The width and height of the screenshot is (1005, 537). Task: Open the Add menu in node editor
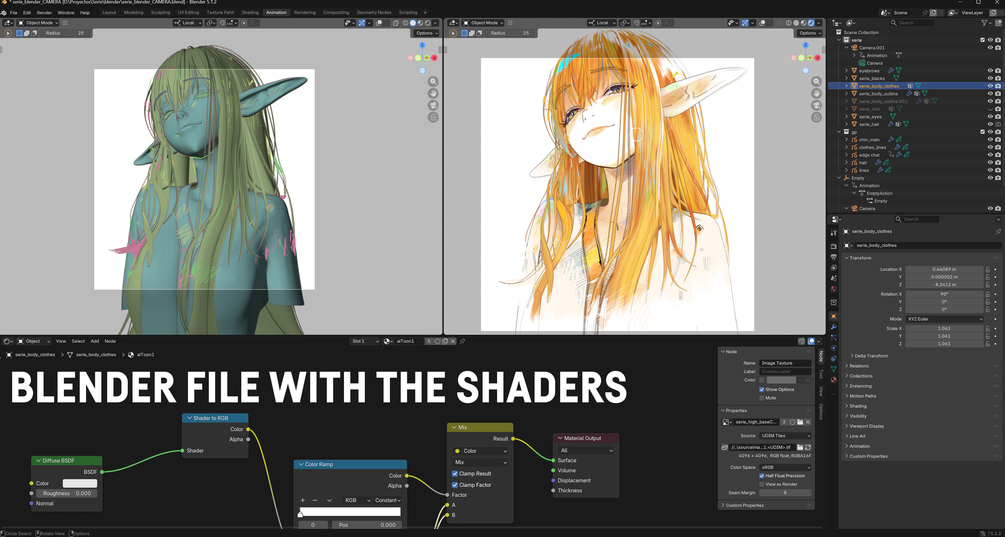(95, 342)
